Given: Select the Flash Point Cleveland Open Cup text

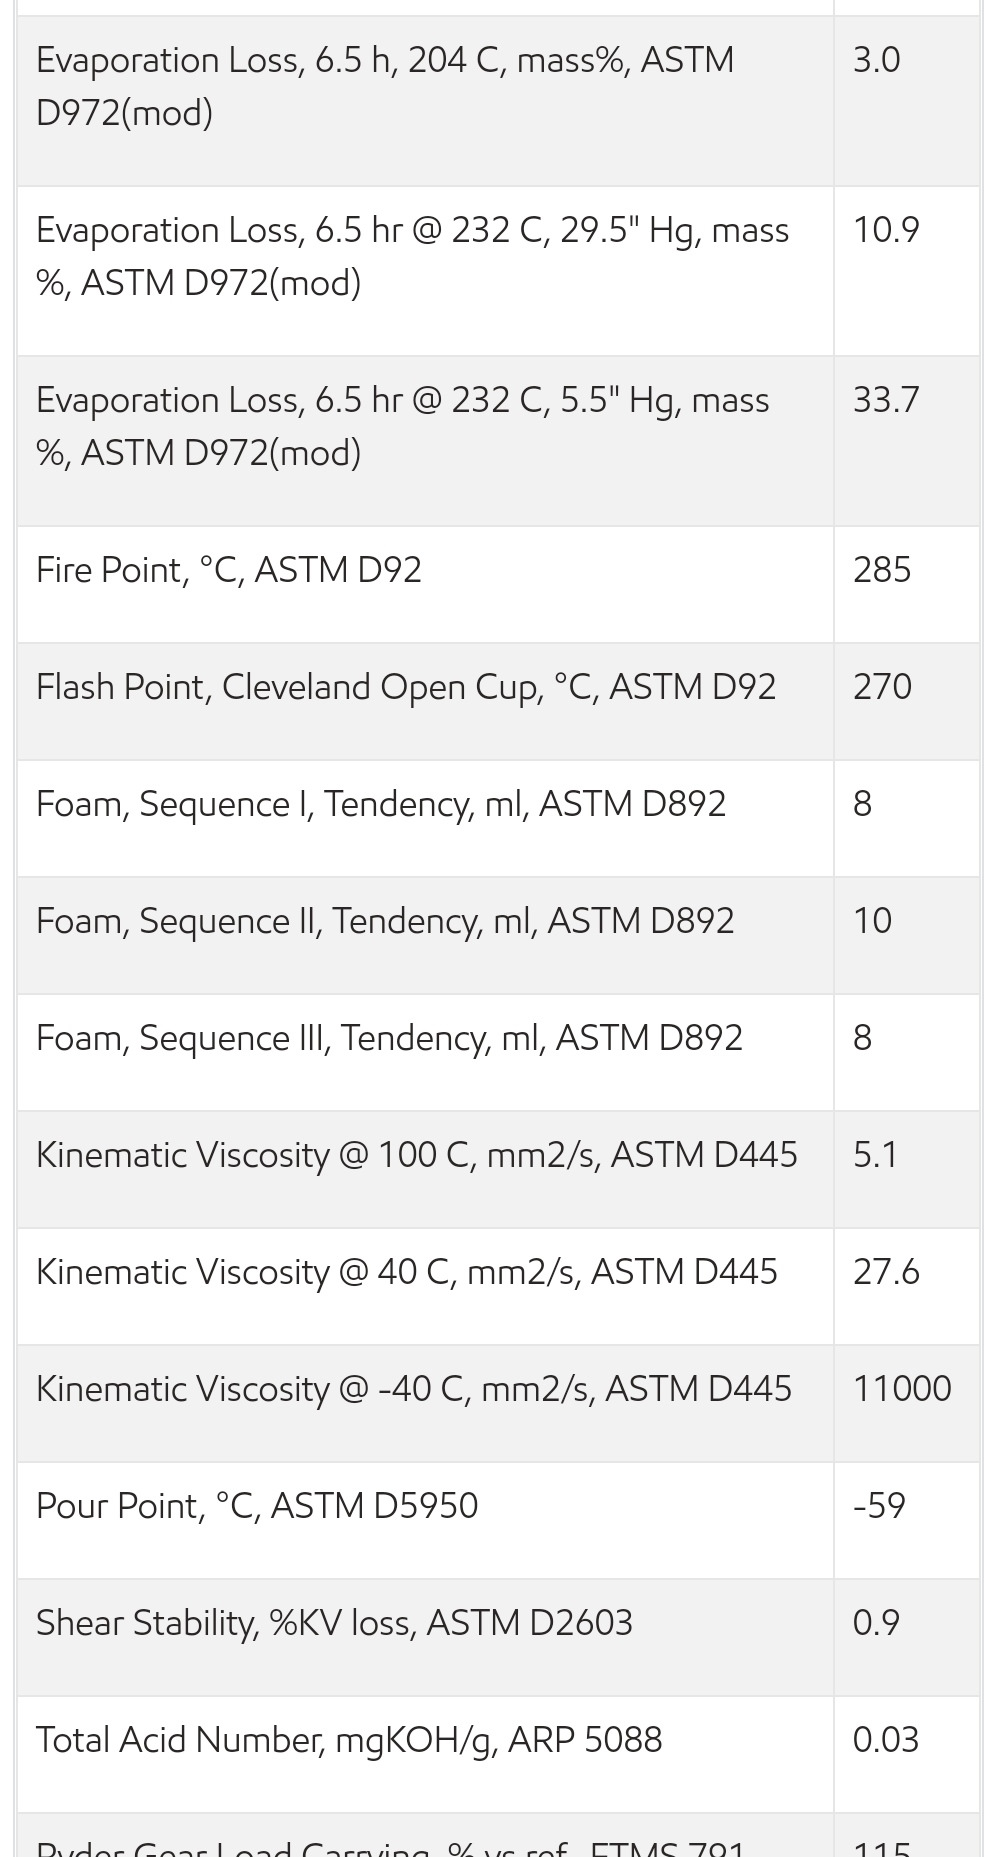Looking at the screenshot, I should [405, 687].
